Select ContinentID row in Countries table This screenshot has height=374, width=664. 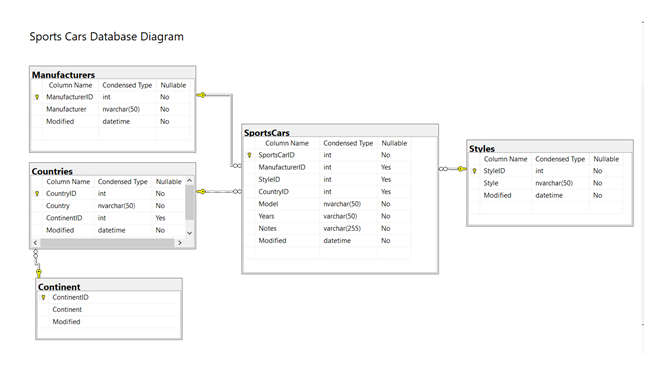(x=108, y=218)
